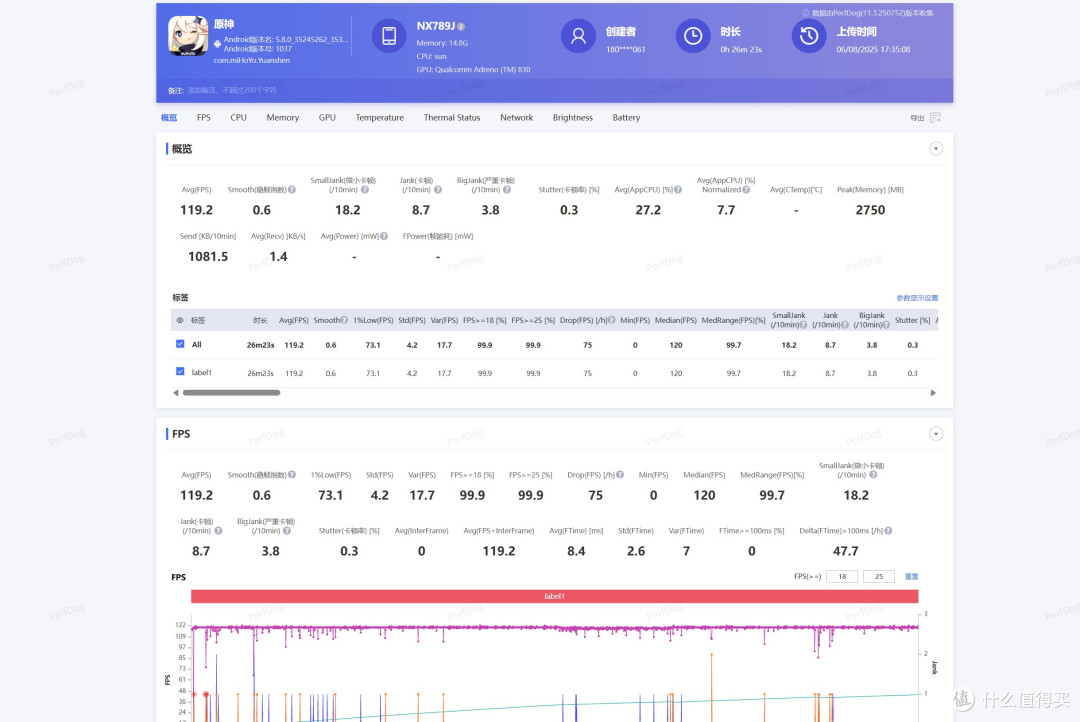The width and height of the screenshot is (1080, 722).
Task: Open Avg(AppCPU) Normalized help icon
Action: tap(746, 189)
